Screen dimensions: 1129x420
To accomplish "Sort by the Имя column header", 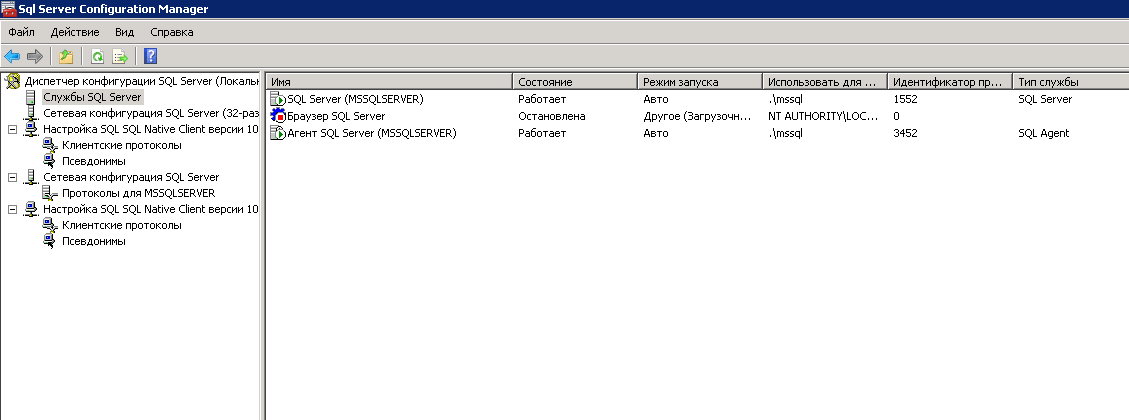I will point(389,81).
